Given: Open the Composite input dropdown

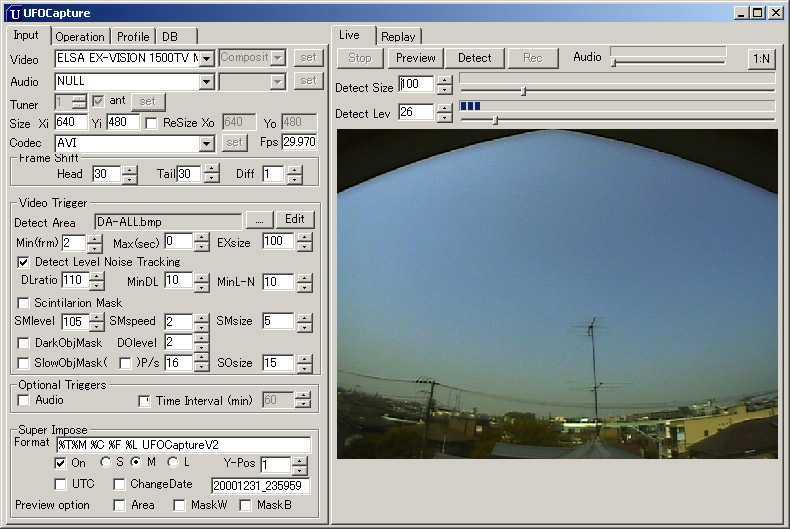Looking at the screenshot, I should 278,58.
